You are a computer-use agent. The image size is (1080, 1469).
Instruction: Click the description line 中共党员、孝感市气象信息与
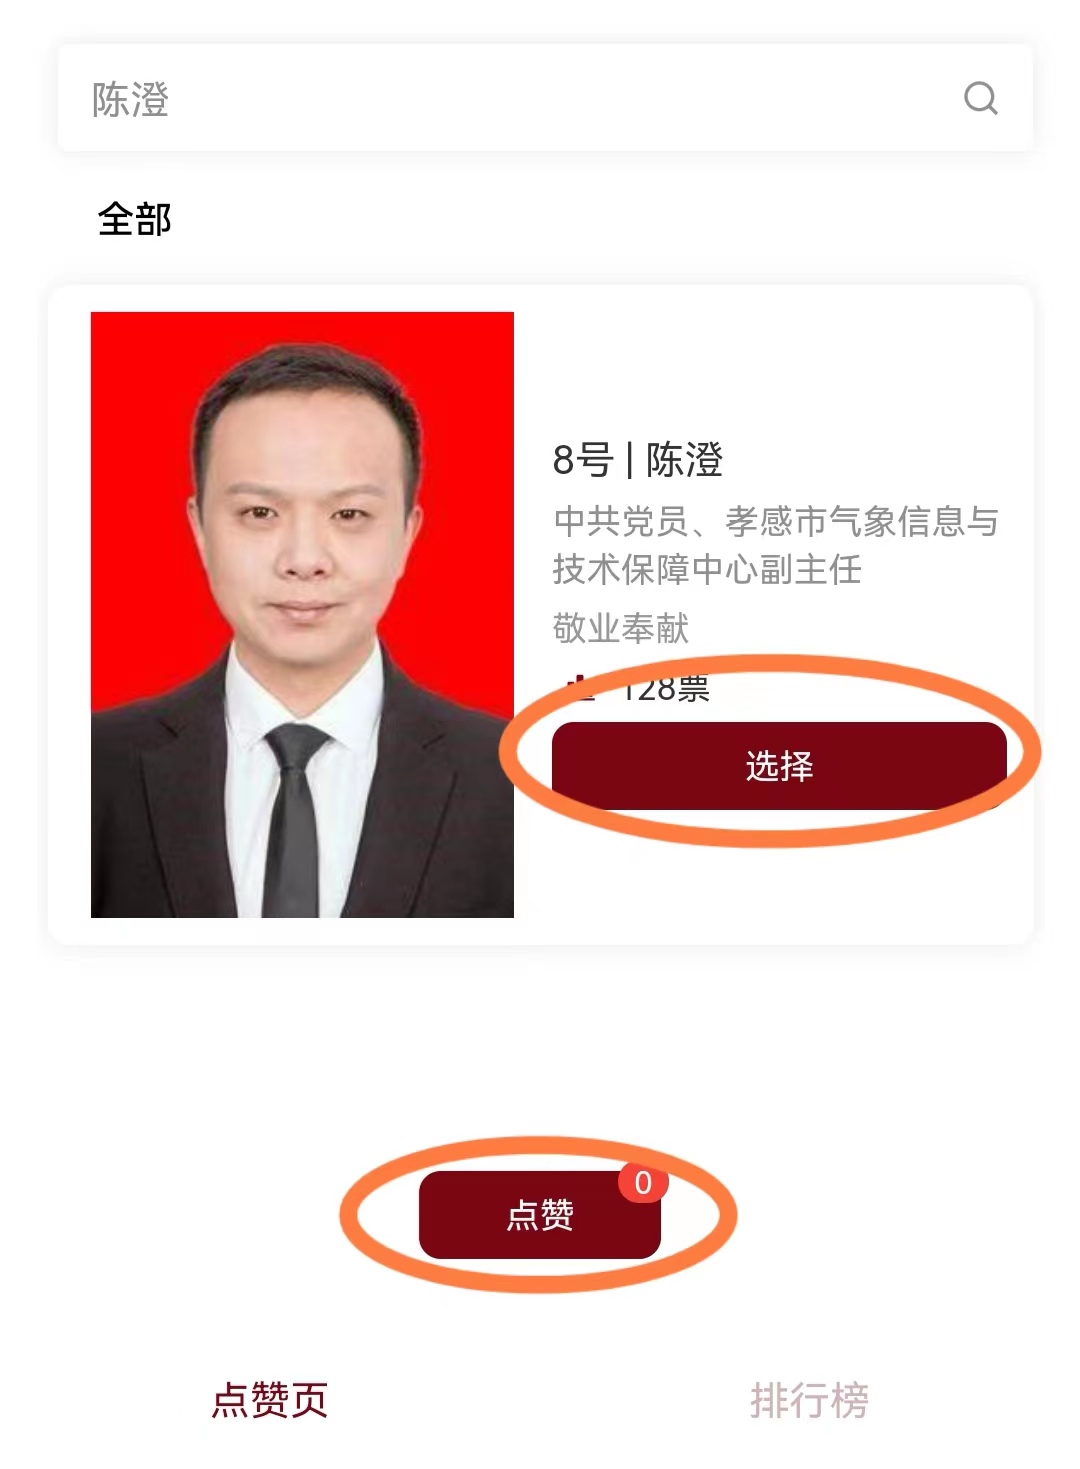[x=776, y=521]
